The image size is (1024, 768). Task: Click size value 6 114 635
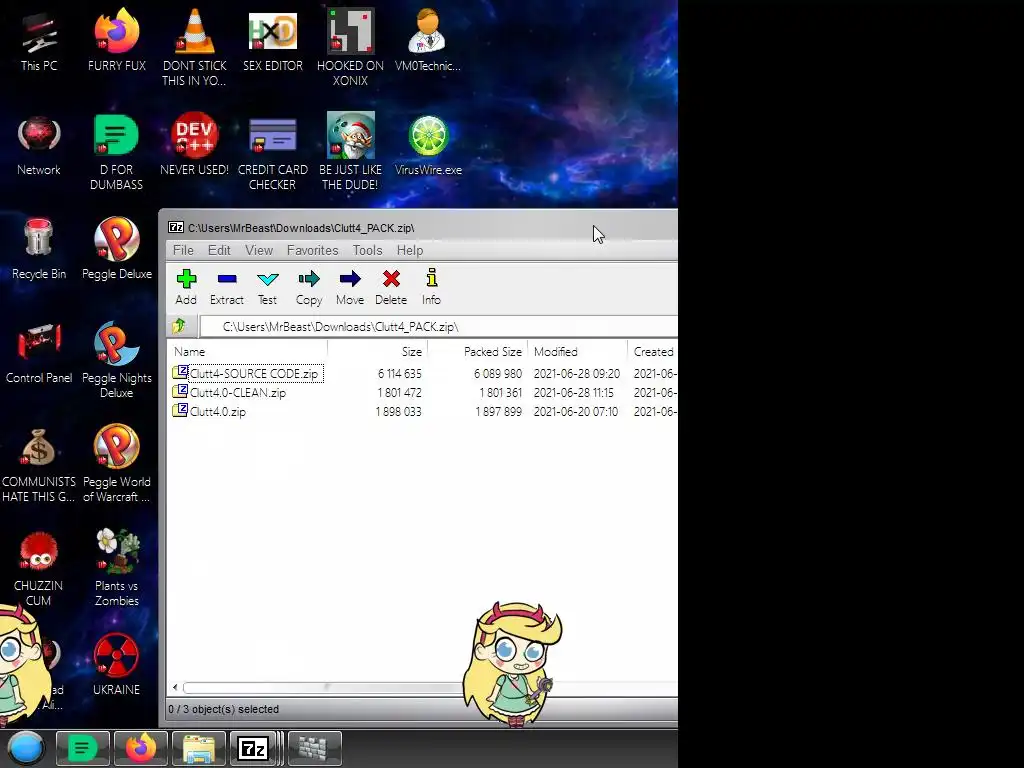click(400, 374)
